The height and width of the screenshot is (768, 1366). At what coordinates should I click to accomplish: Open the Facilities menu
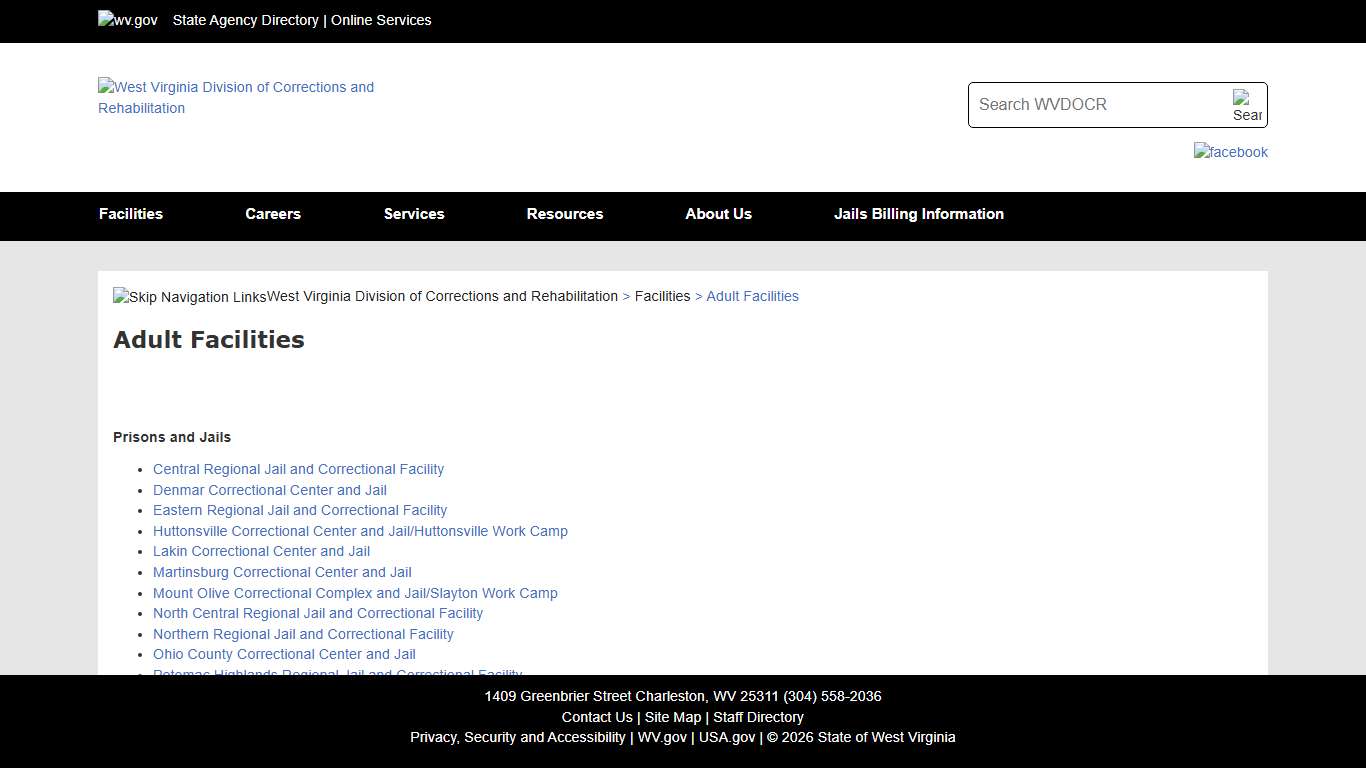coord(131,214)
